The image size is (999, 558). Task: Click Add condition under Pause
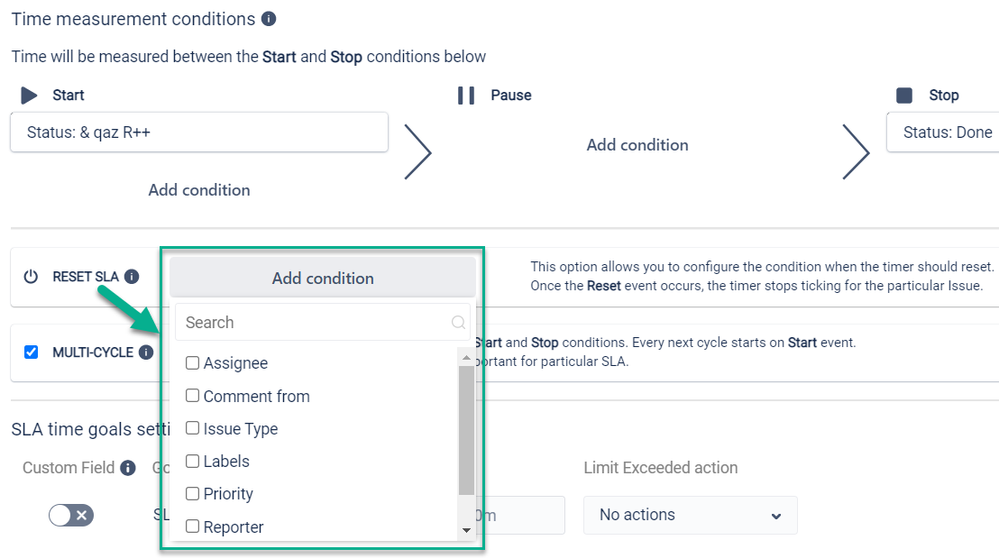(x=637, y=145)
